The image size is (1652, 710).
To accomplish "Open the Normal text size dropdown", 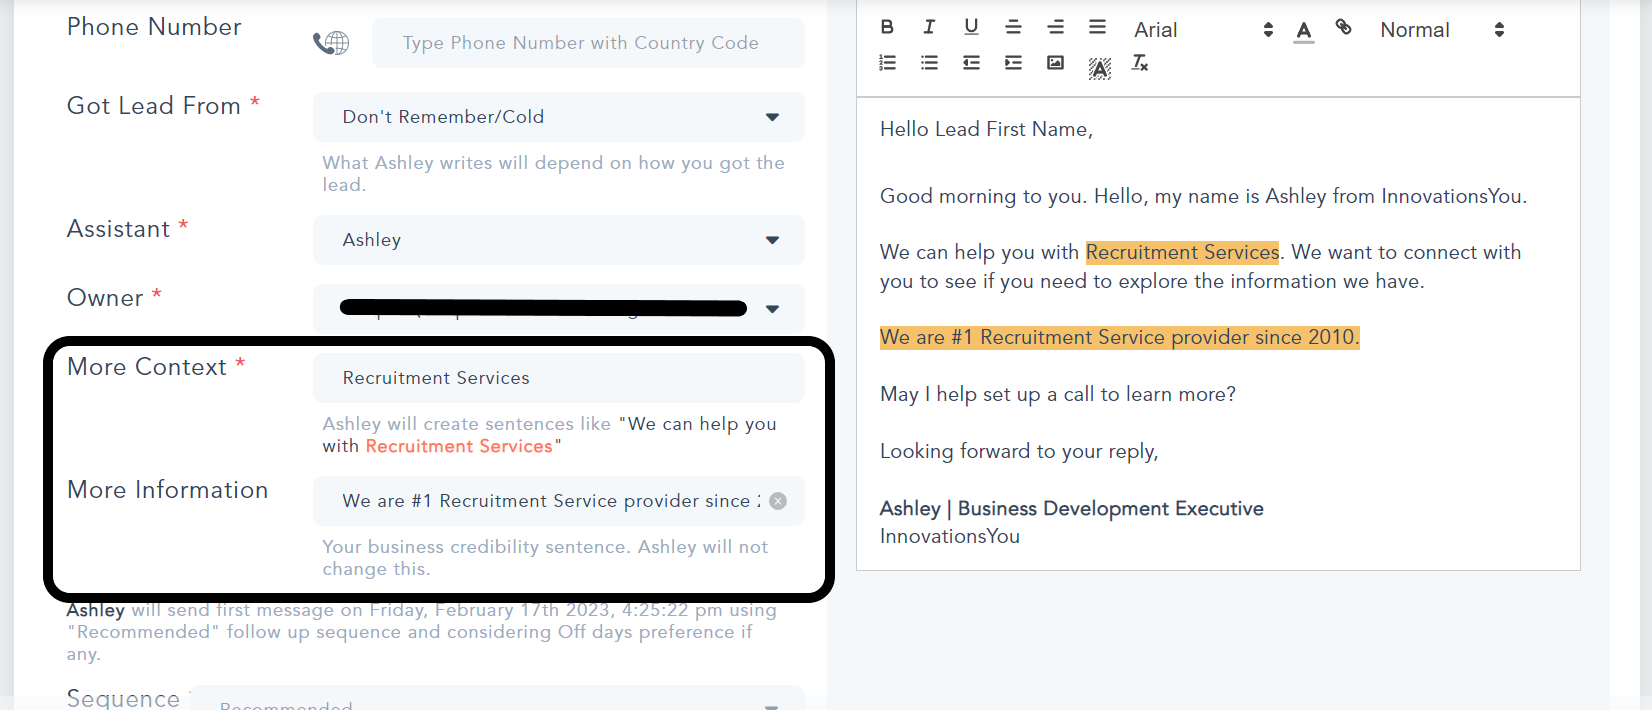I will (1441, 30).
